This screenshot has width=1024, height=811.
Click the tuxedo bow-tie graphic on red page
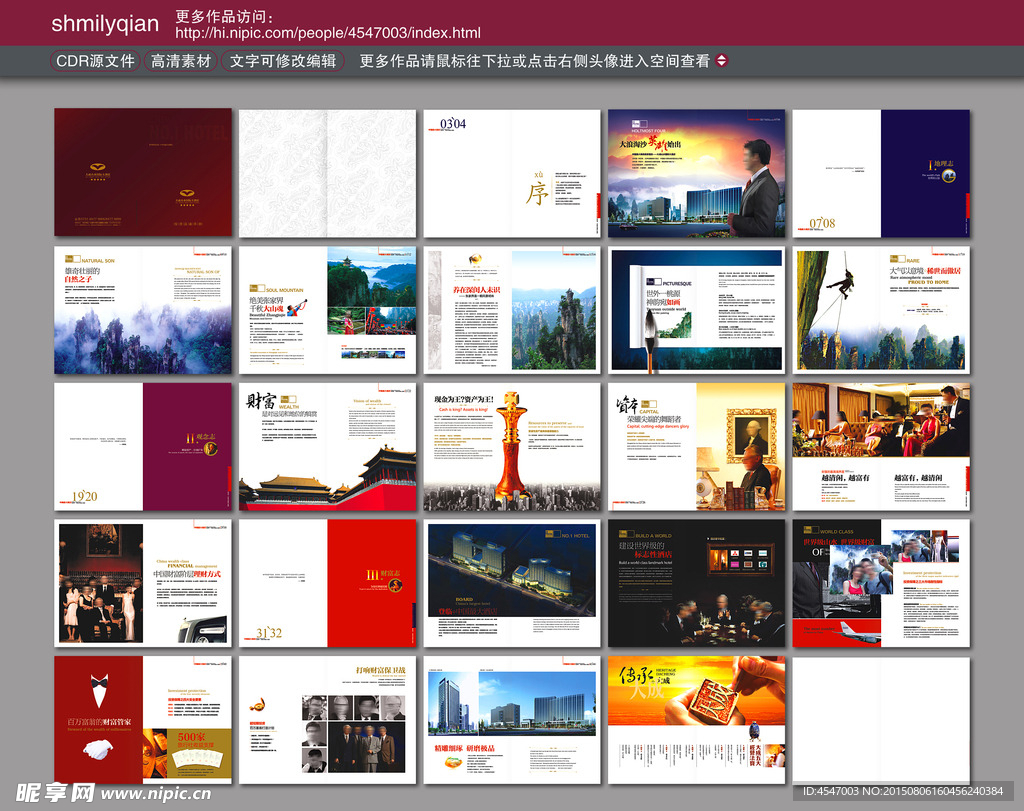[x=99, y=687]
